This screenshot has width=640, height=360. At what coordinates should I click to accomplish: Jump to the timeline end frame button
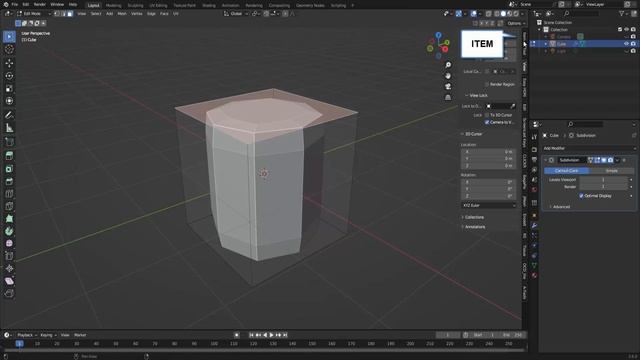(285, 335)
